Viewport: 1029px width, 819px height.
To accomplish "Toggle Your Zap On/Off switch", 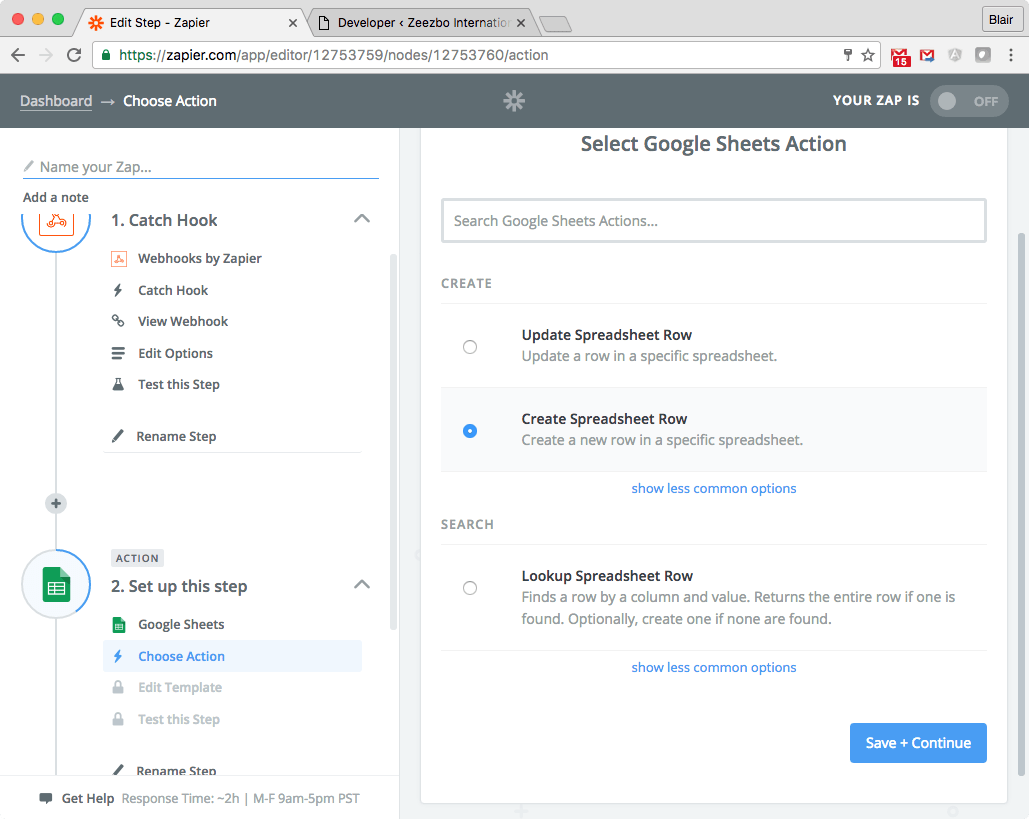I will point(969,101).
